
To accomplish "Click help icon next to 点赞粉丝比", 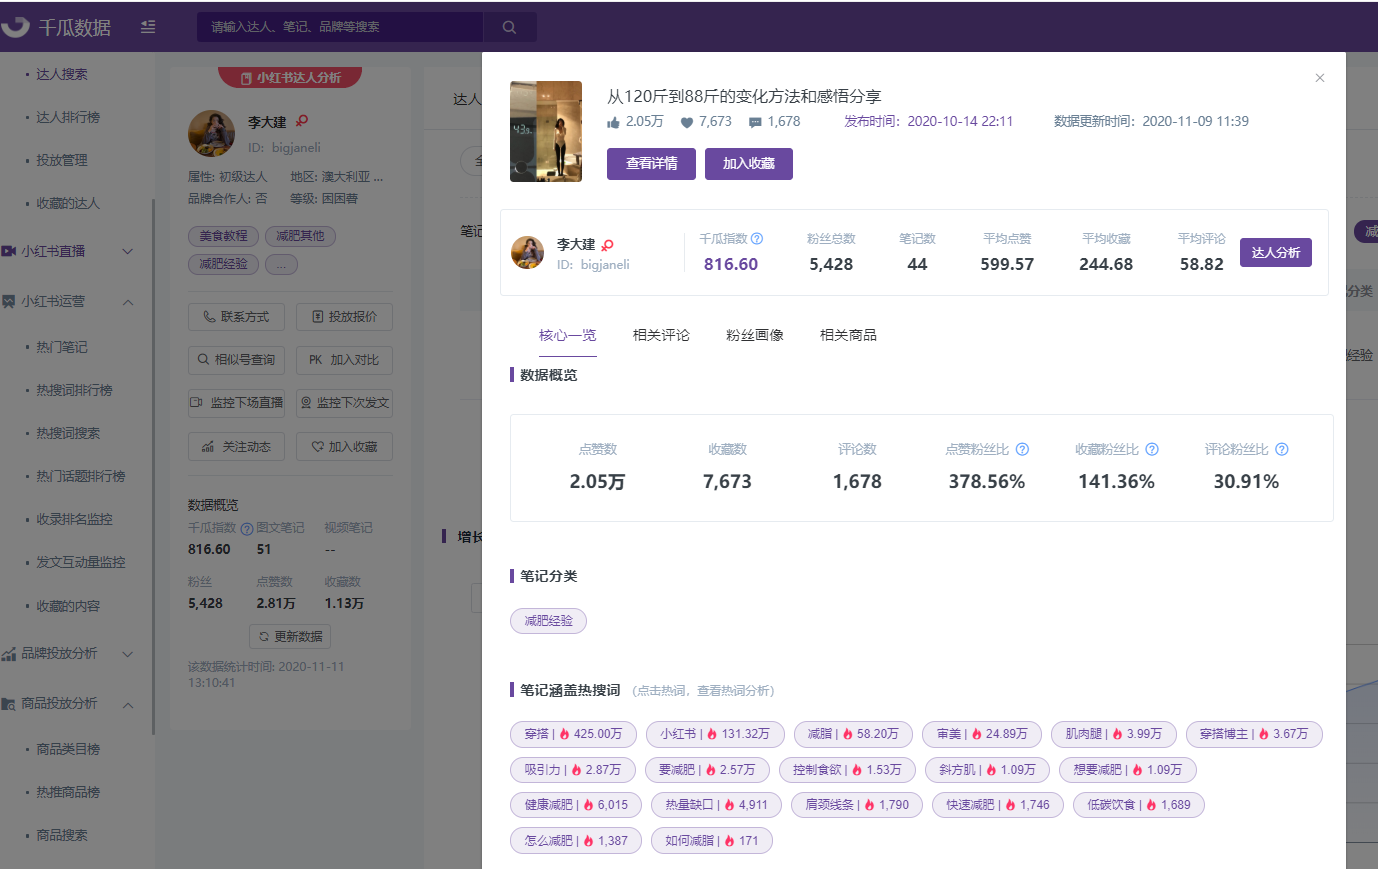I will click(x=1022, y=450).
